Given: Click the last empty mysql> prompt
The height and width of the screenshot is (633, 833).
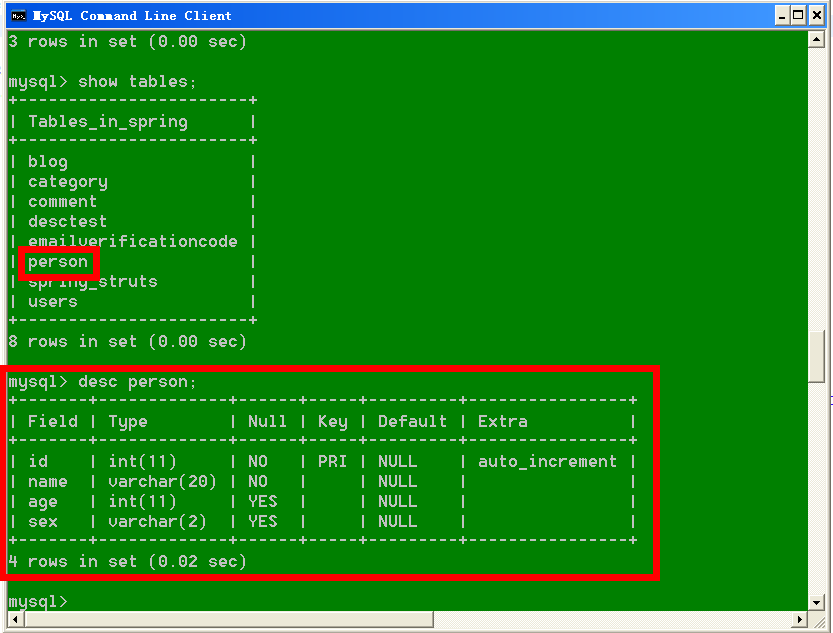Looking at the screenshot, I should click(38, 602).
